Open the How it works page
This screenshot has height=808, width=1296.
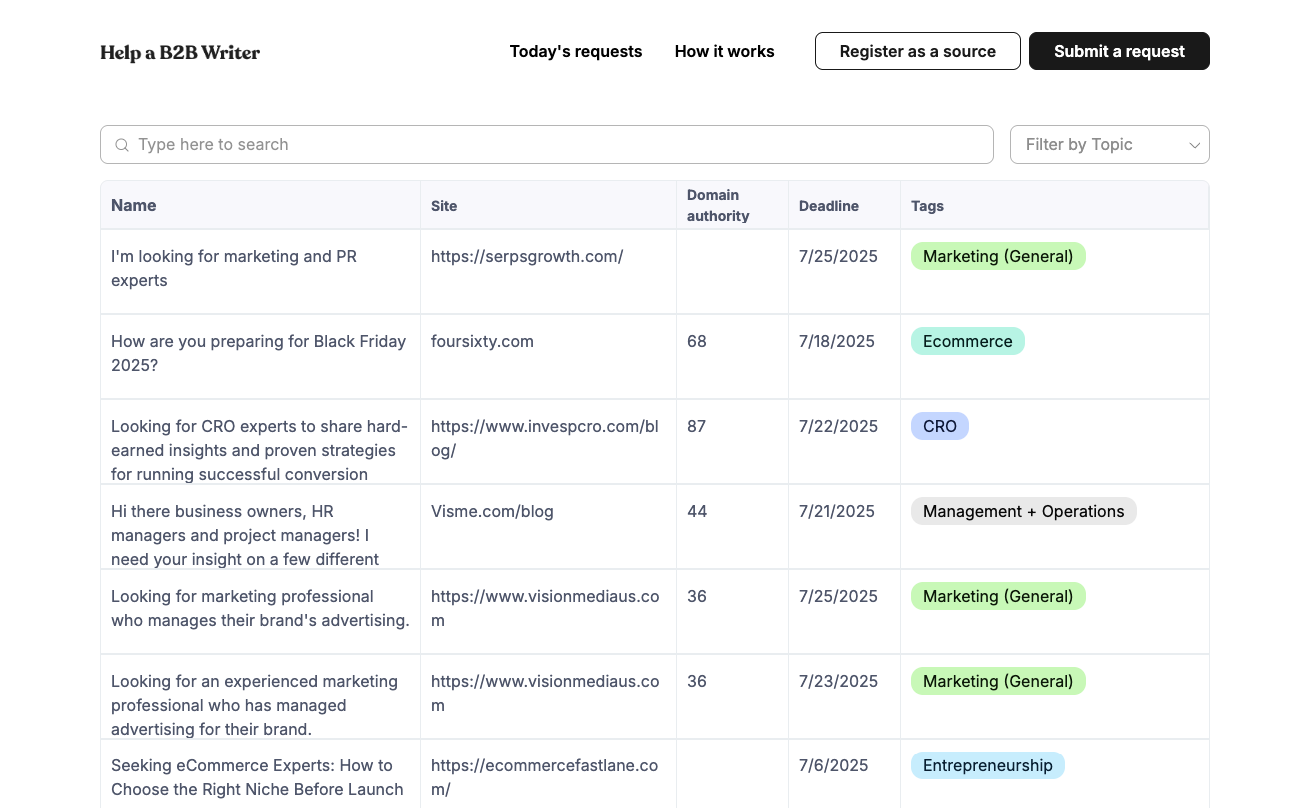pyautogui.click(x=724, y=51)
